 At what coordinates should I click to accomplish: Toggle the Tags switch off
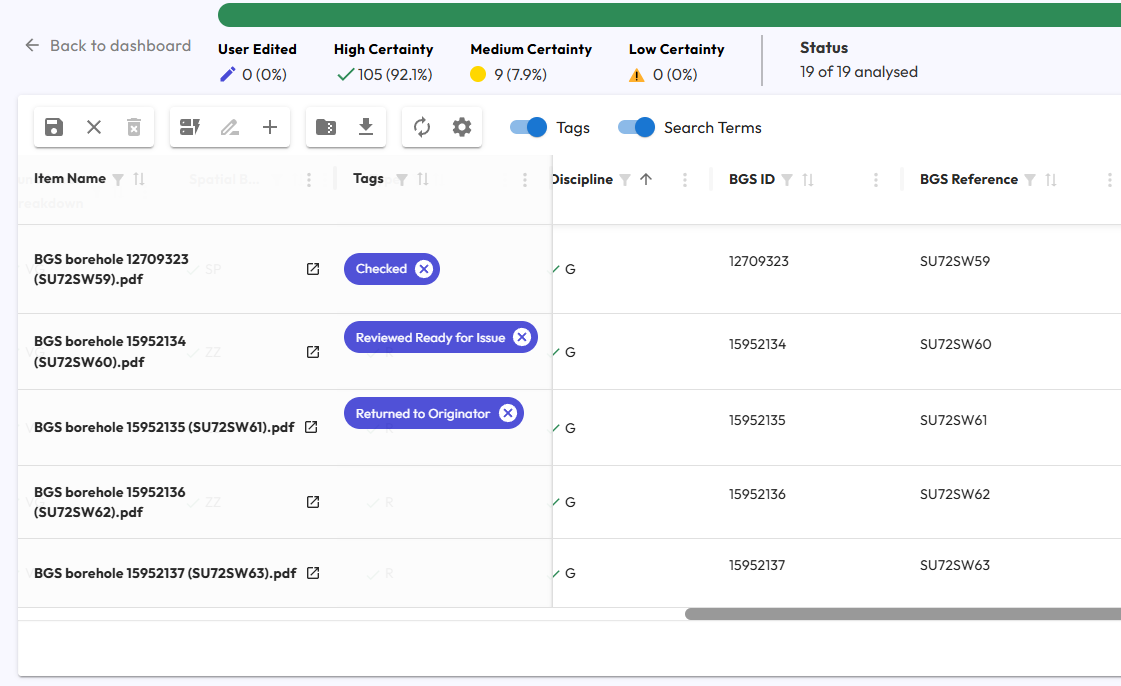[527, 127]
